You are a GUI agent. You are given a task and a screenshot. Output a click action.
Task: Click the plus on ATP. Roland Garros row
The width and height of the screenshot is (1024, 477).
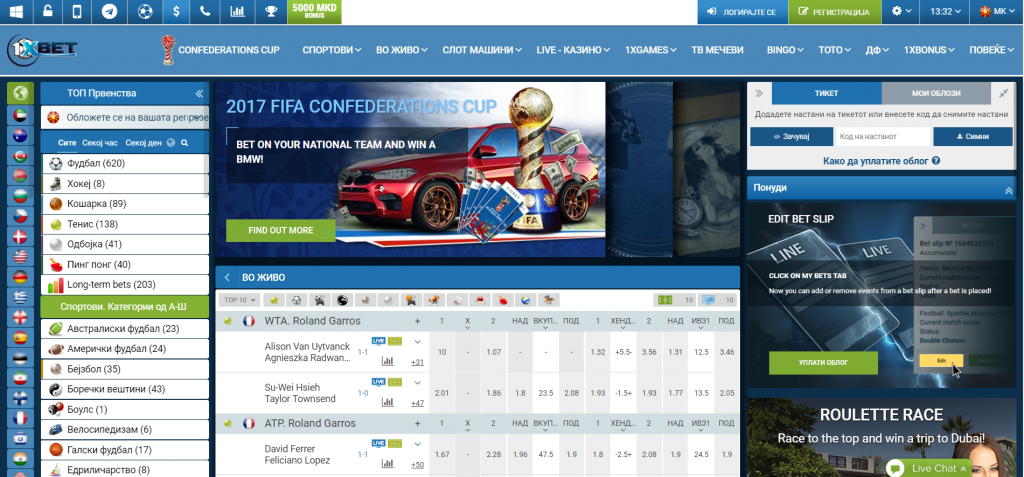[417, 423]
